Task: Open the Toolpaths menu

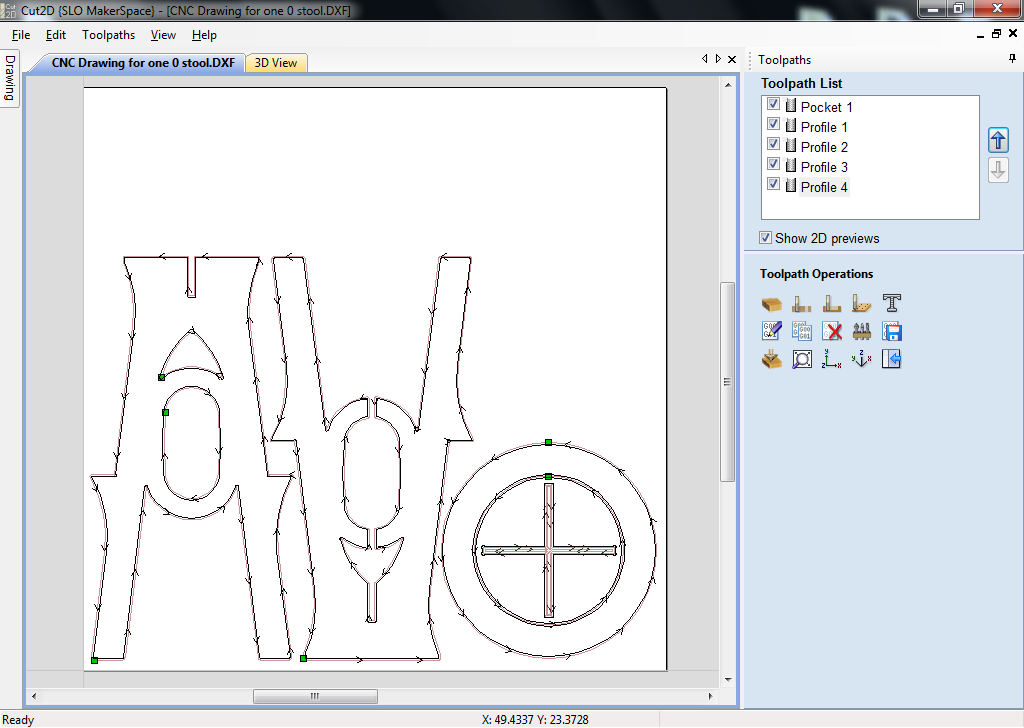Action: [x=108, y=35]
